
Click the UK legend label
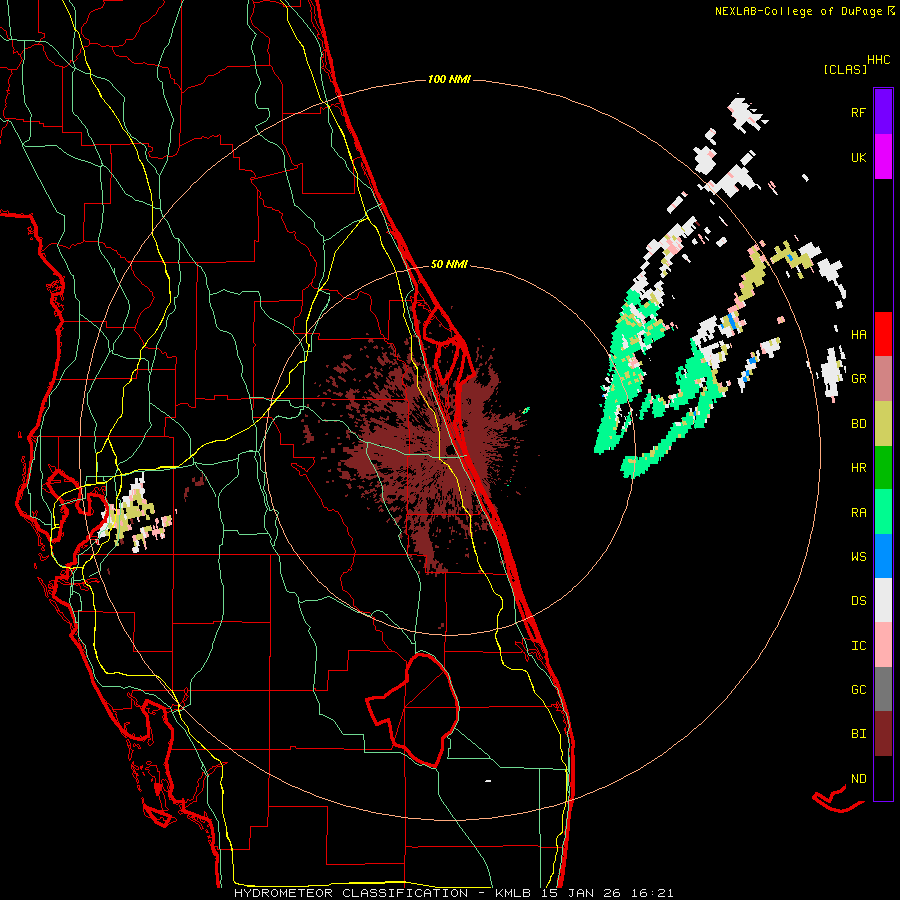coord(858,157)
